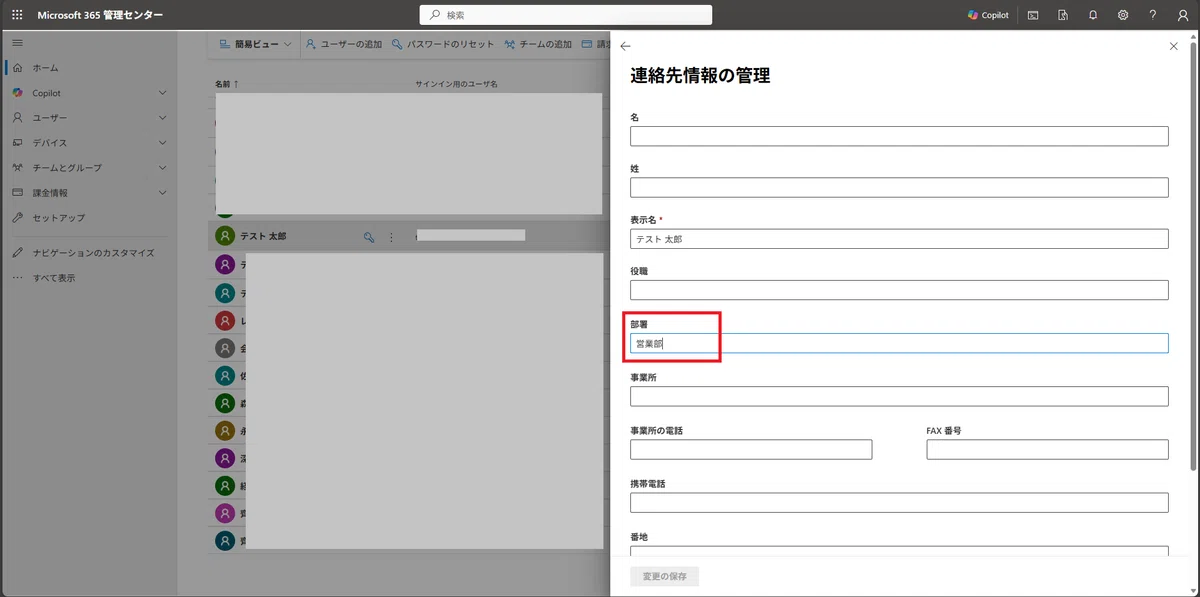Screen dimensions: 1200x597
Task: Select the テスト 太郎 user name
Action: coord(265,237)
